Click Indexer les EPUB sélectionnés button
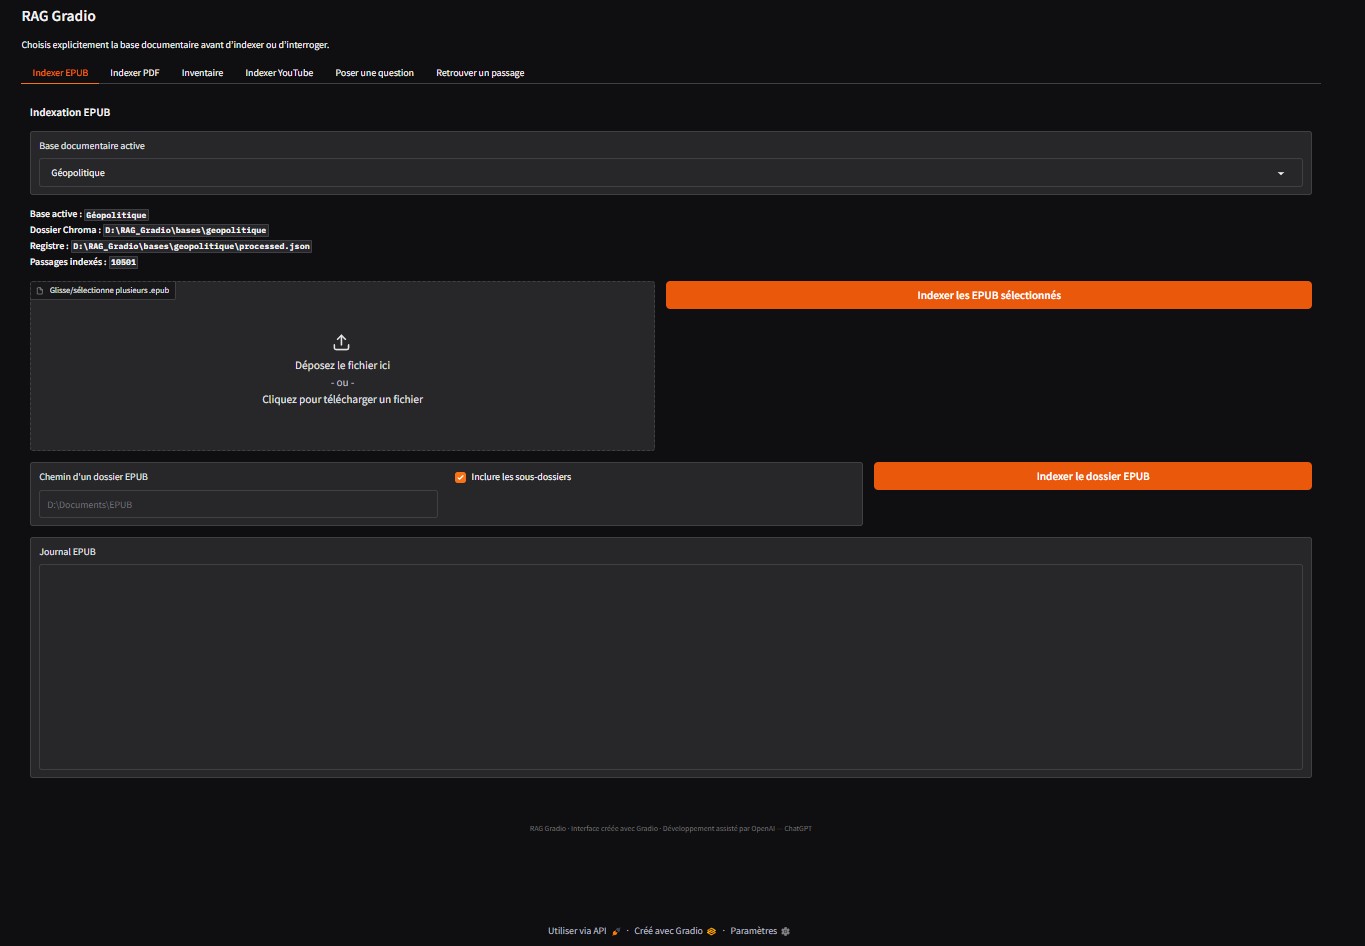This screenshot has width=1365, height=946. (x=989, y=295)
